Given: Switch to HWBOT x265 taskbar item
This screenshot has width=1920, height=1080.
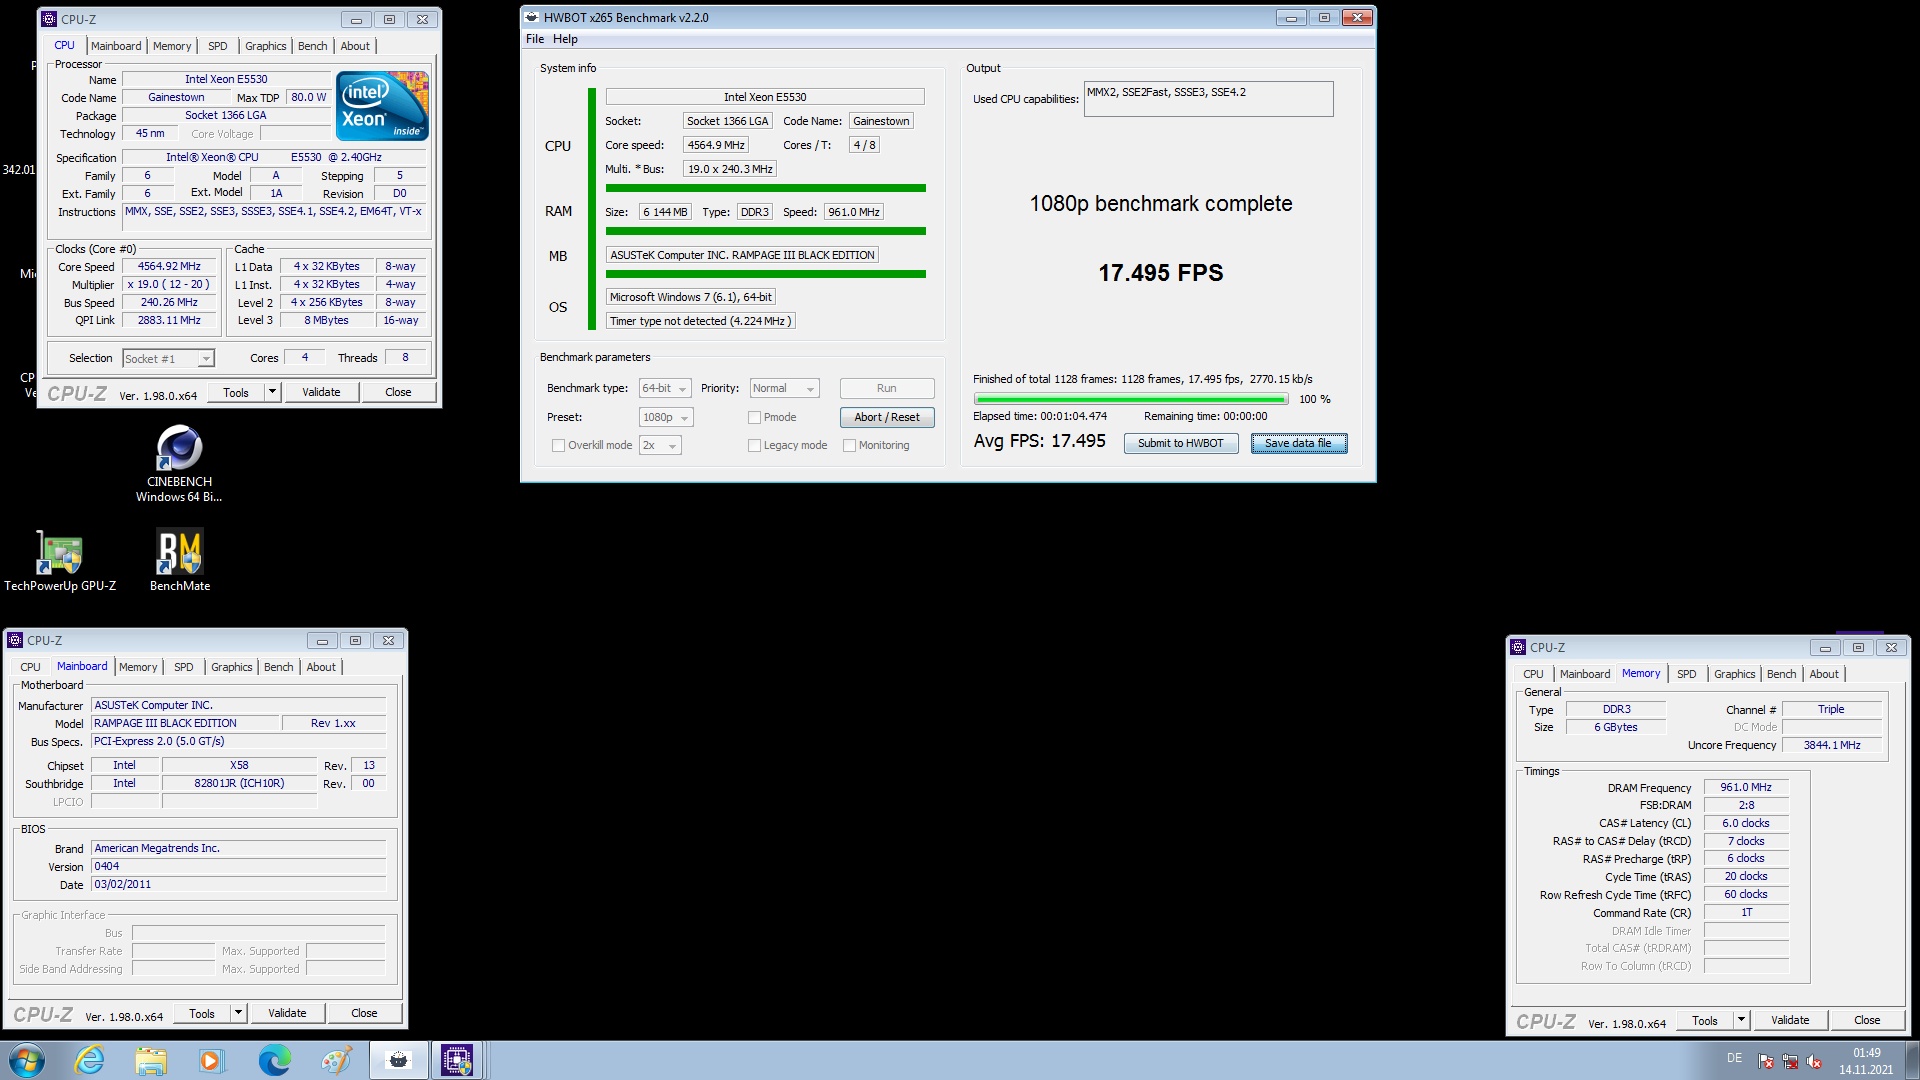Looking at the screenshot, I should [x=398, y=1060].
